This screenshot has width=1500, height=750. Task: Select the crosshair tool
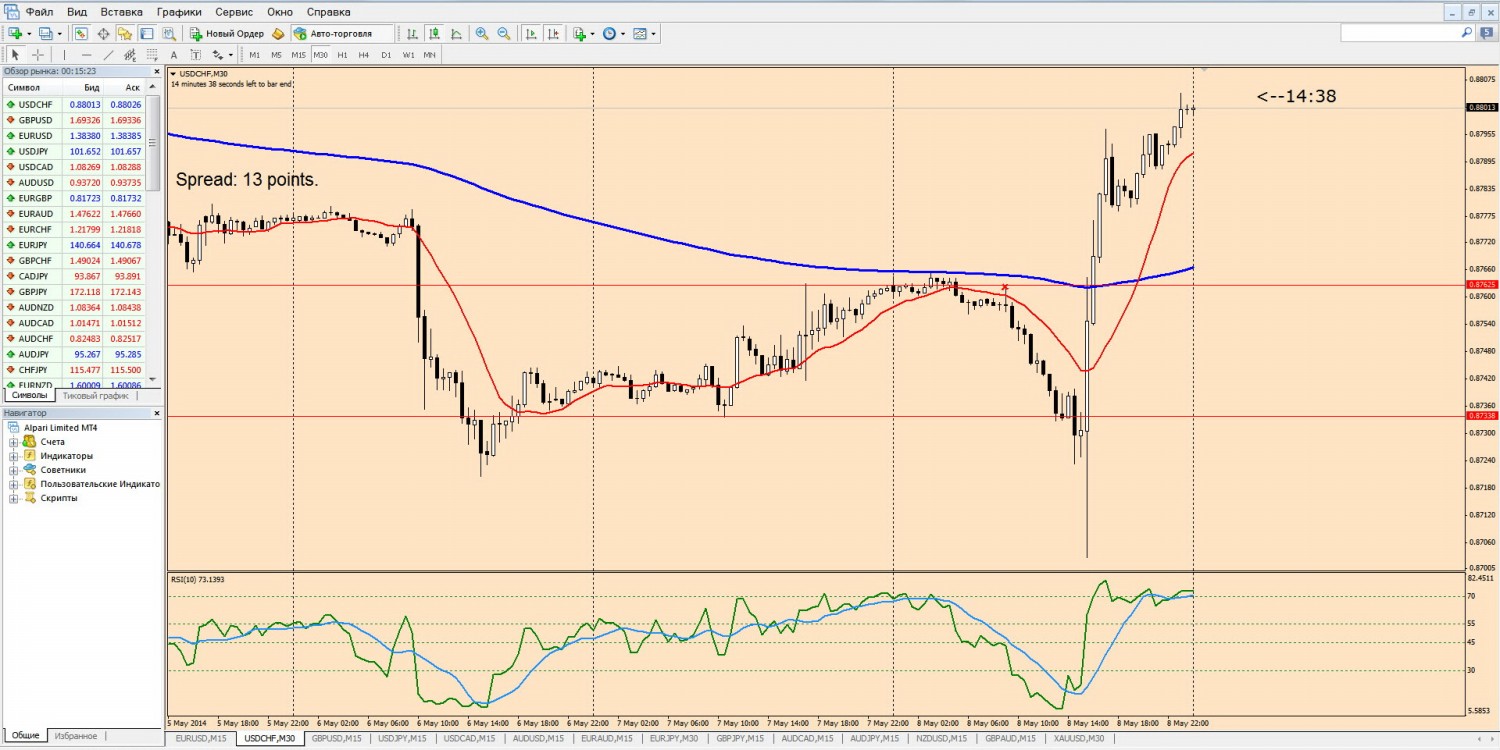[38, 55]
